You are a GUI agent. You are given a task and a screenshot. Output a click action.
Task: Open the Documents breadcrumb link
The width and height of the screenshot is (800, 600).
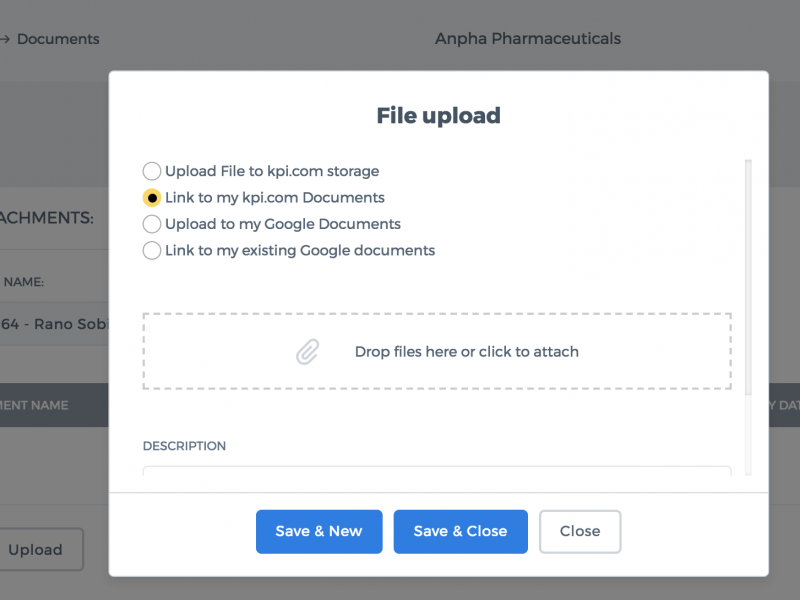[x=58, y=39]
